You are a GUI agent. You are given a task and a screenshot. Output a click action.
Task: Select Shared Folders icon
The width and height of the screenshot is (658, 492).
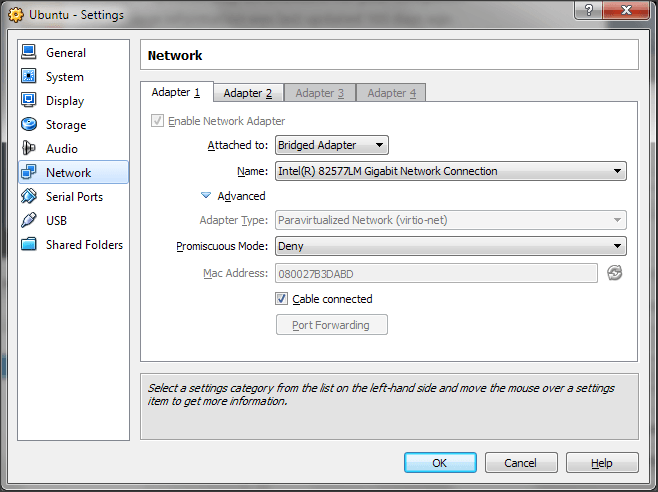click(x=28, y=244)
